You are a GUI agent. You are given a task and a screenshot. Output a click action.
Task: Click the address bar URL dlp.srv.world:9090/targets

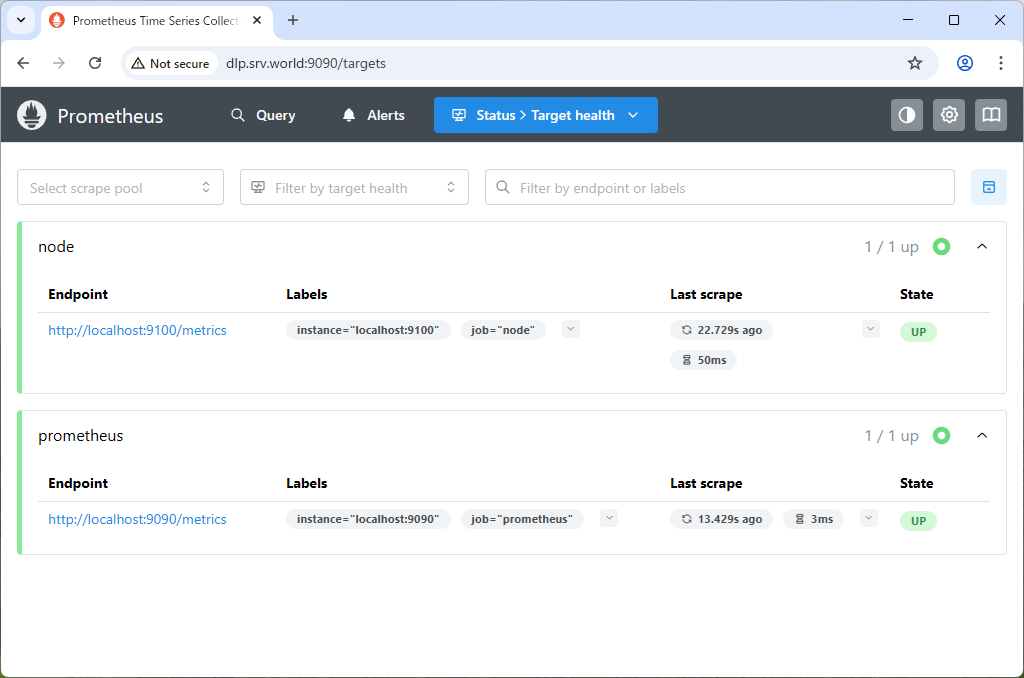tap(306, 63)
